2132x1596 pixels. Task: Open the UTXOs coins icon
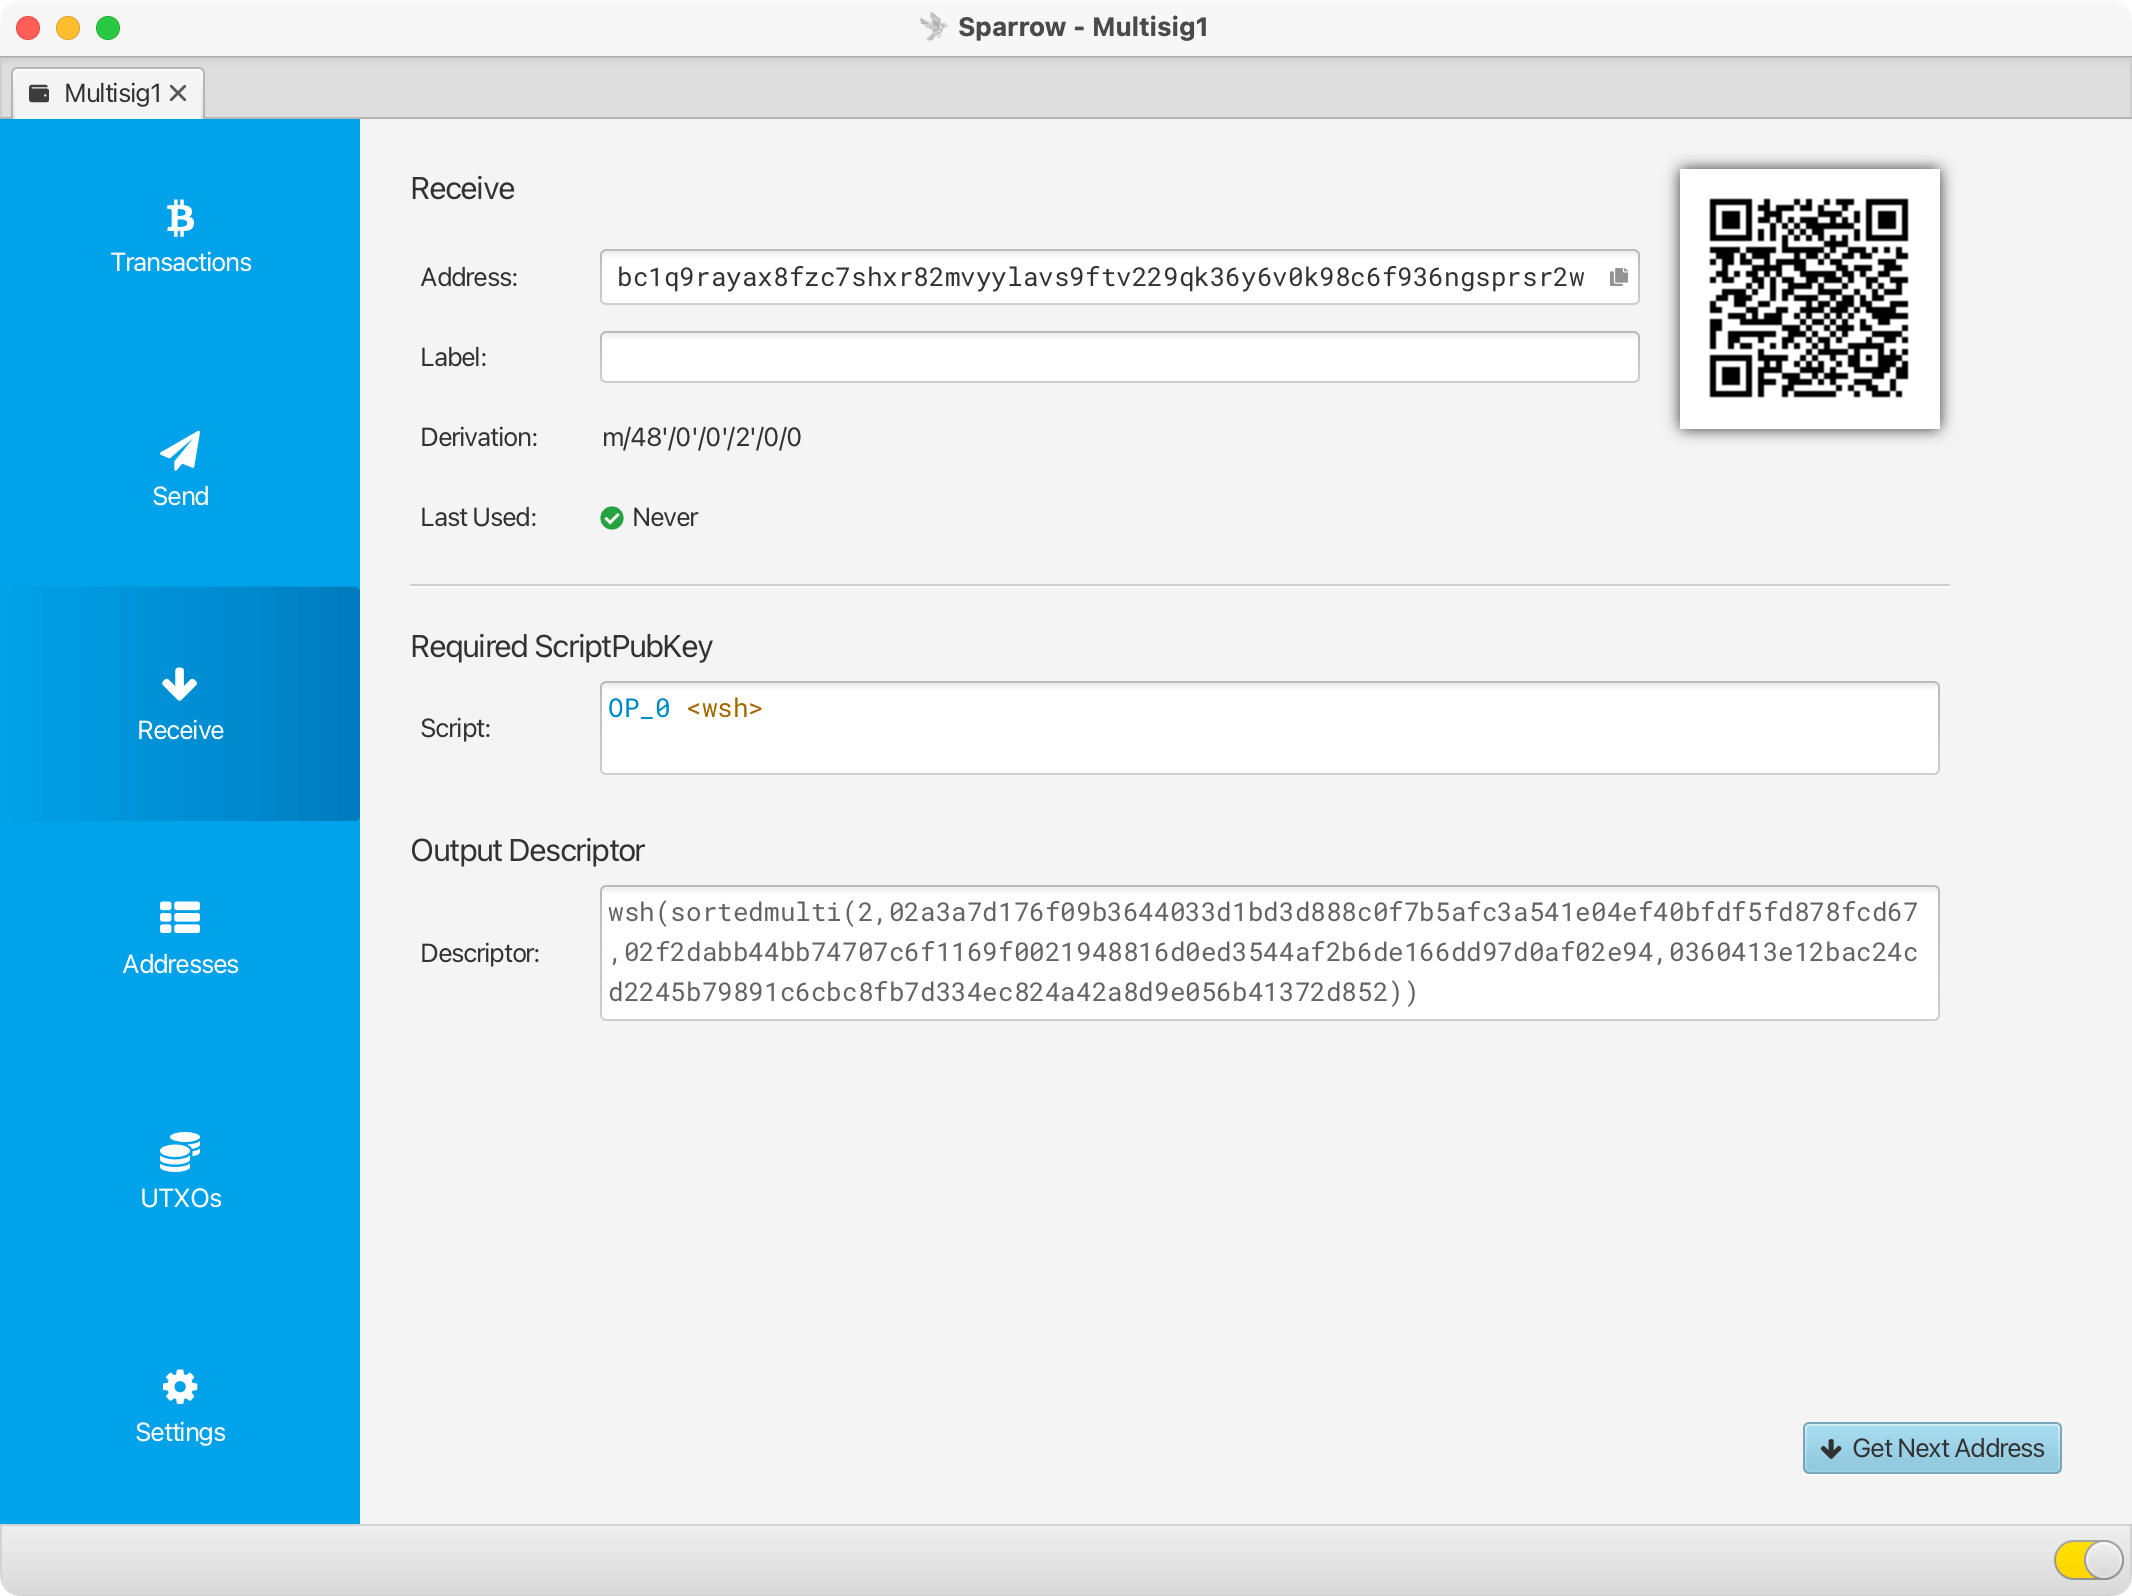(x=180, y=1152)
